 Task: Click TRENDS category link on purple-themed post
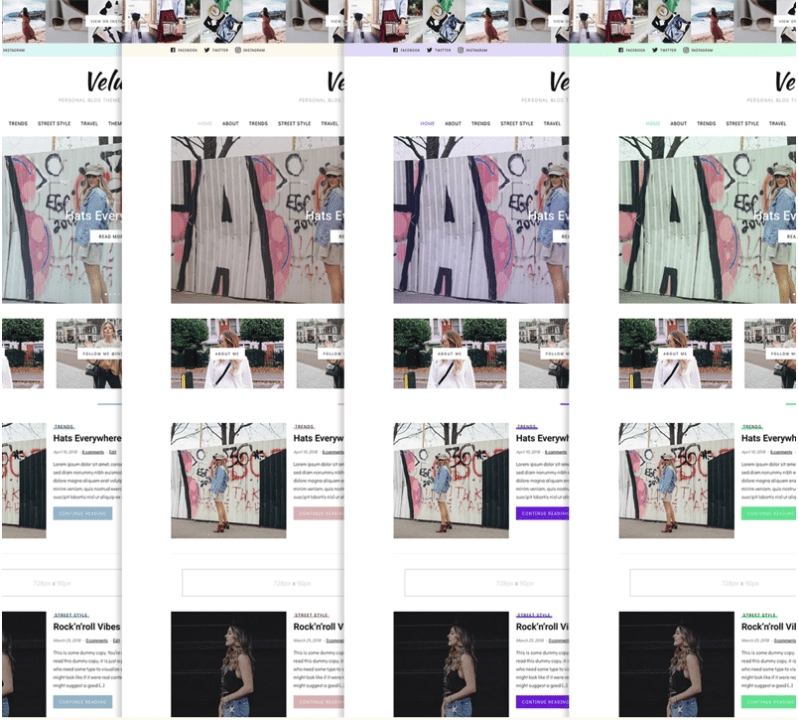pos(526,427)
